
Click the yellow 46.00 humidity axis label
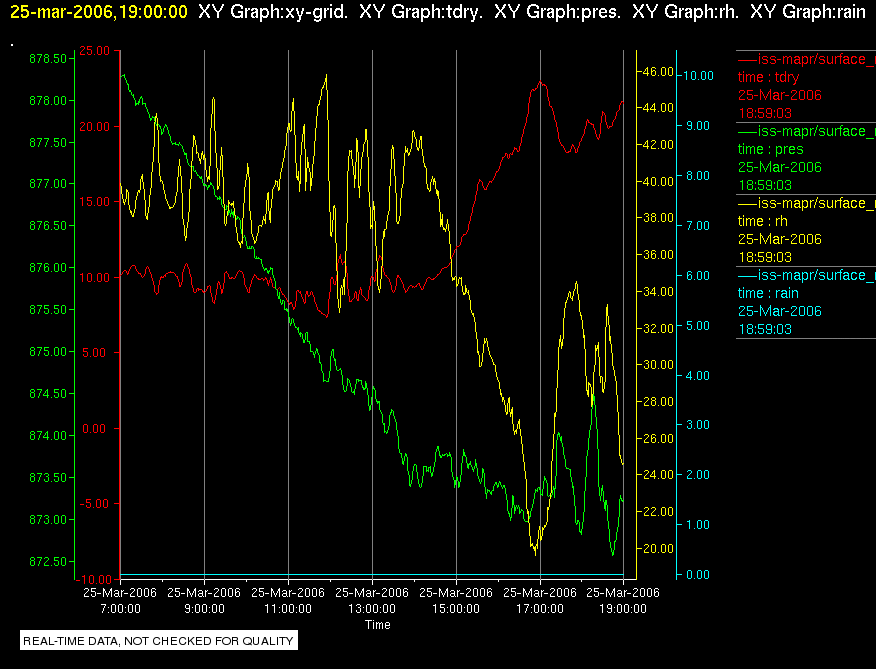[x=659, y=72]
